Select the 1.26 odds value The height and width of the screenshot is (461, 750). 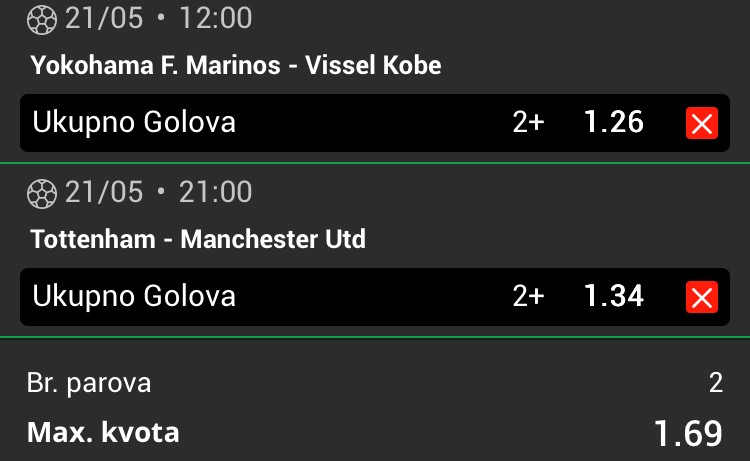pos(614,122)
